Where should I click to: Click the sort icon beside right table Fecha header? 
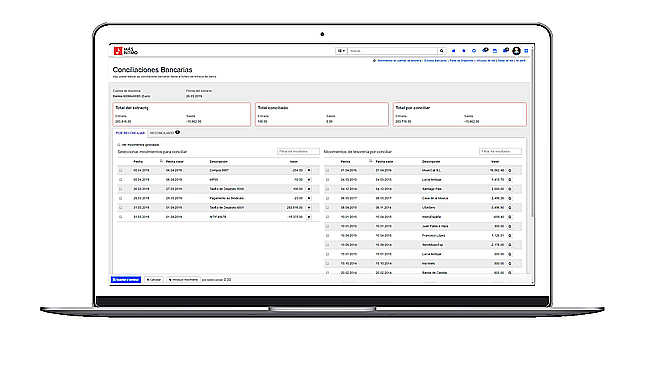tap(371, 161)
